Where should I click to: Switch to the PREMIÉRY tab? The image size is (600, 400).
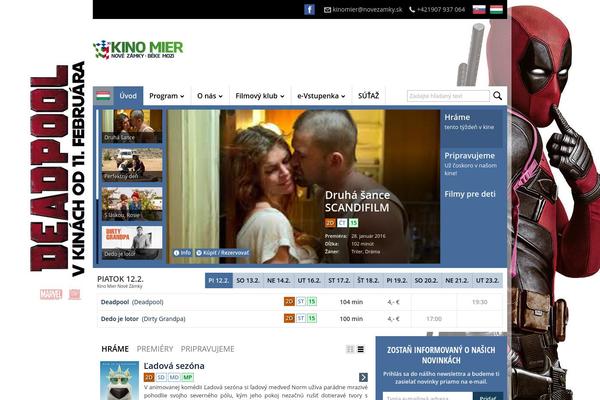point(155,349)
